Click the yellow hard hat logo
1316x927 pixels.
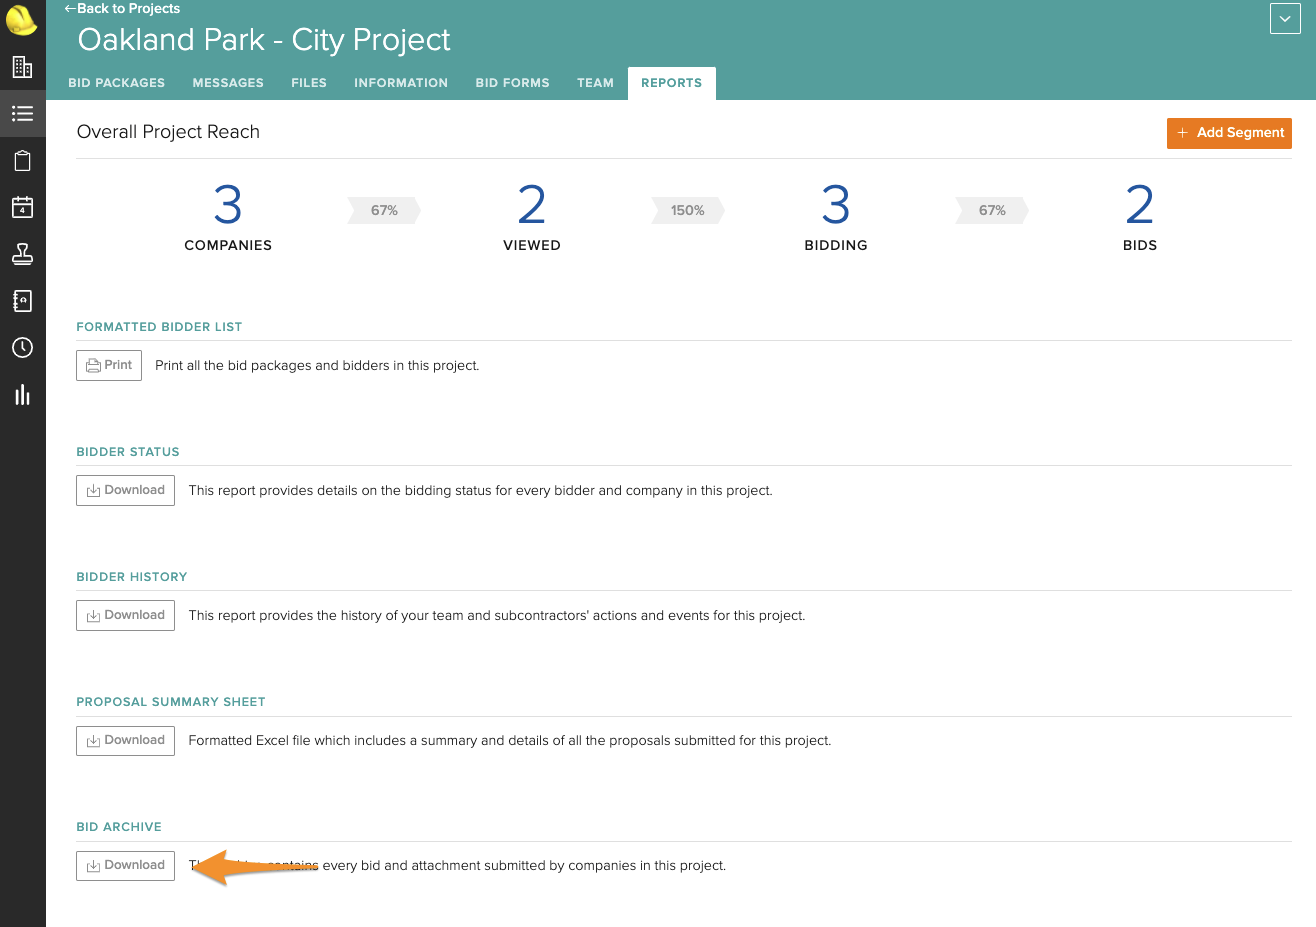(22, 19)
